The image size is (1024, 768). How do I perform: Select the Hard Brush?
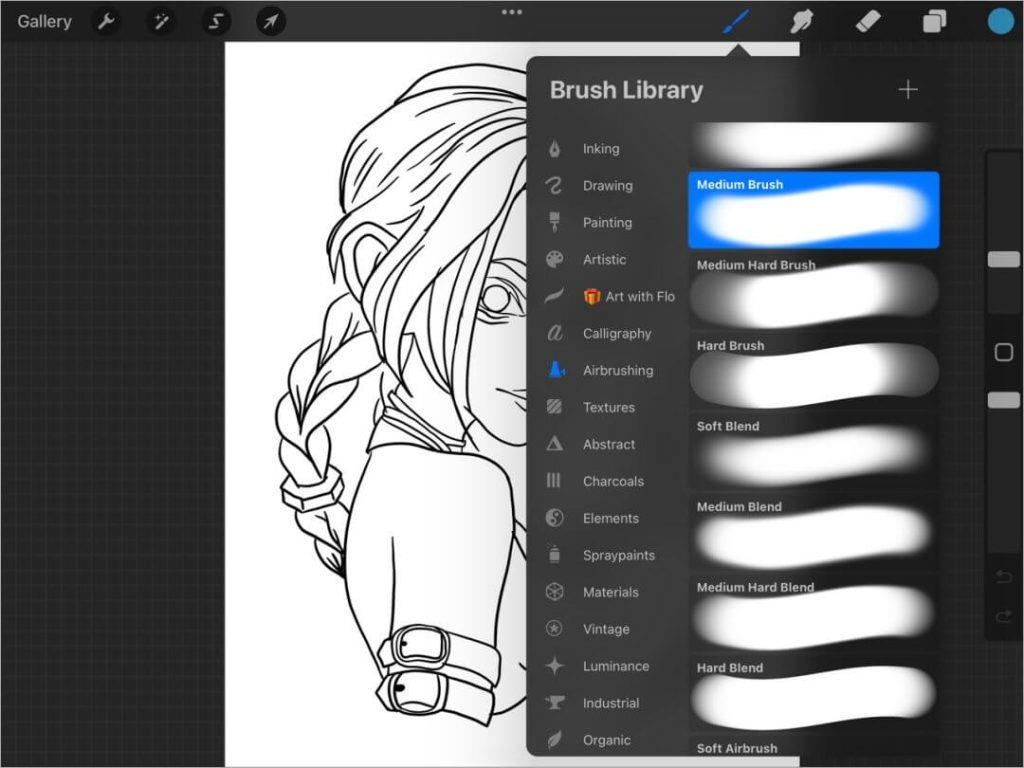pyautogui.click(x=814, y=371)
